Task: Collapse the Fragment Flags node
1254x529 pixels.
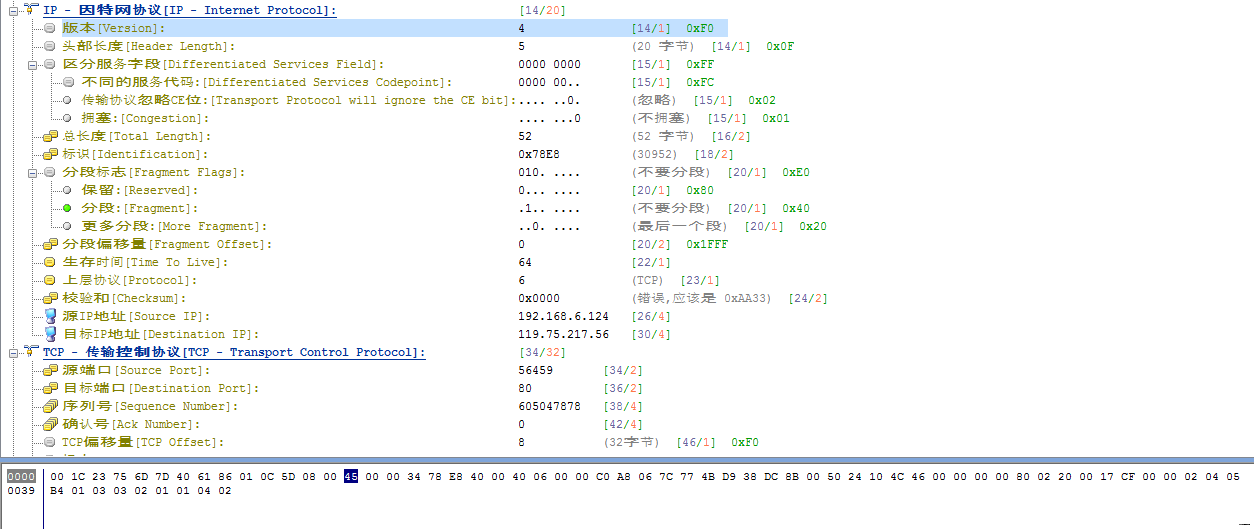Action: [33, 172]
